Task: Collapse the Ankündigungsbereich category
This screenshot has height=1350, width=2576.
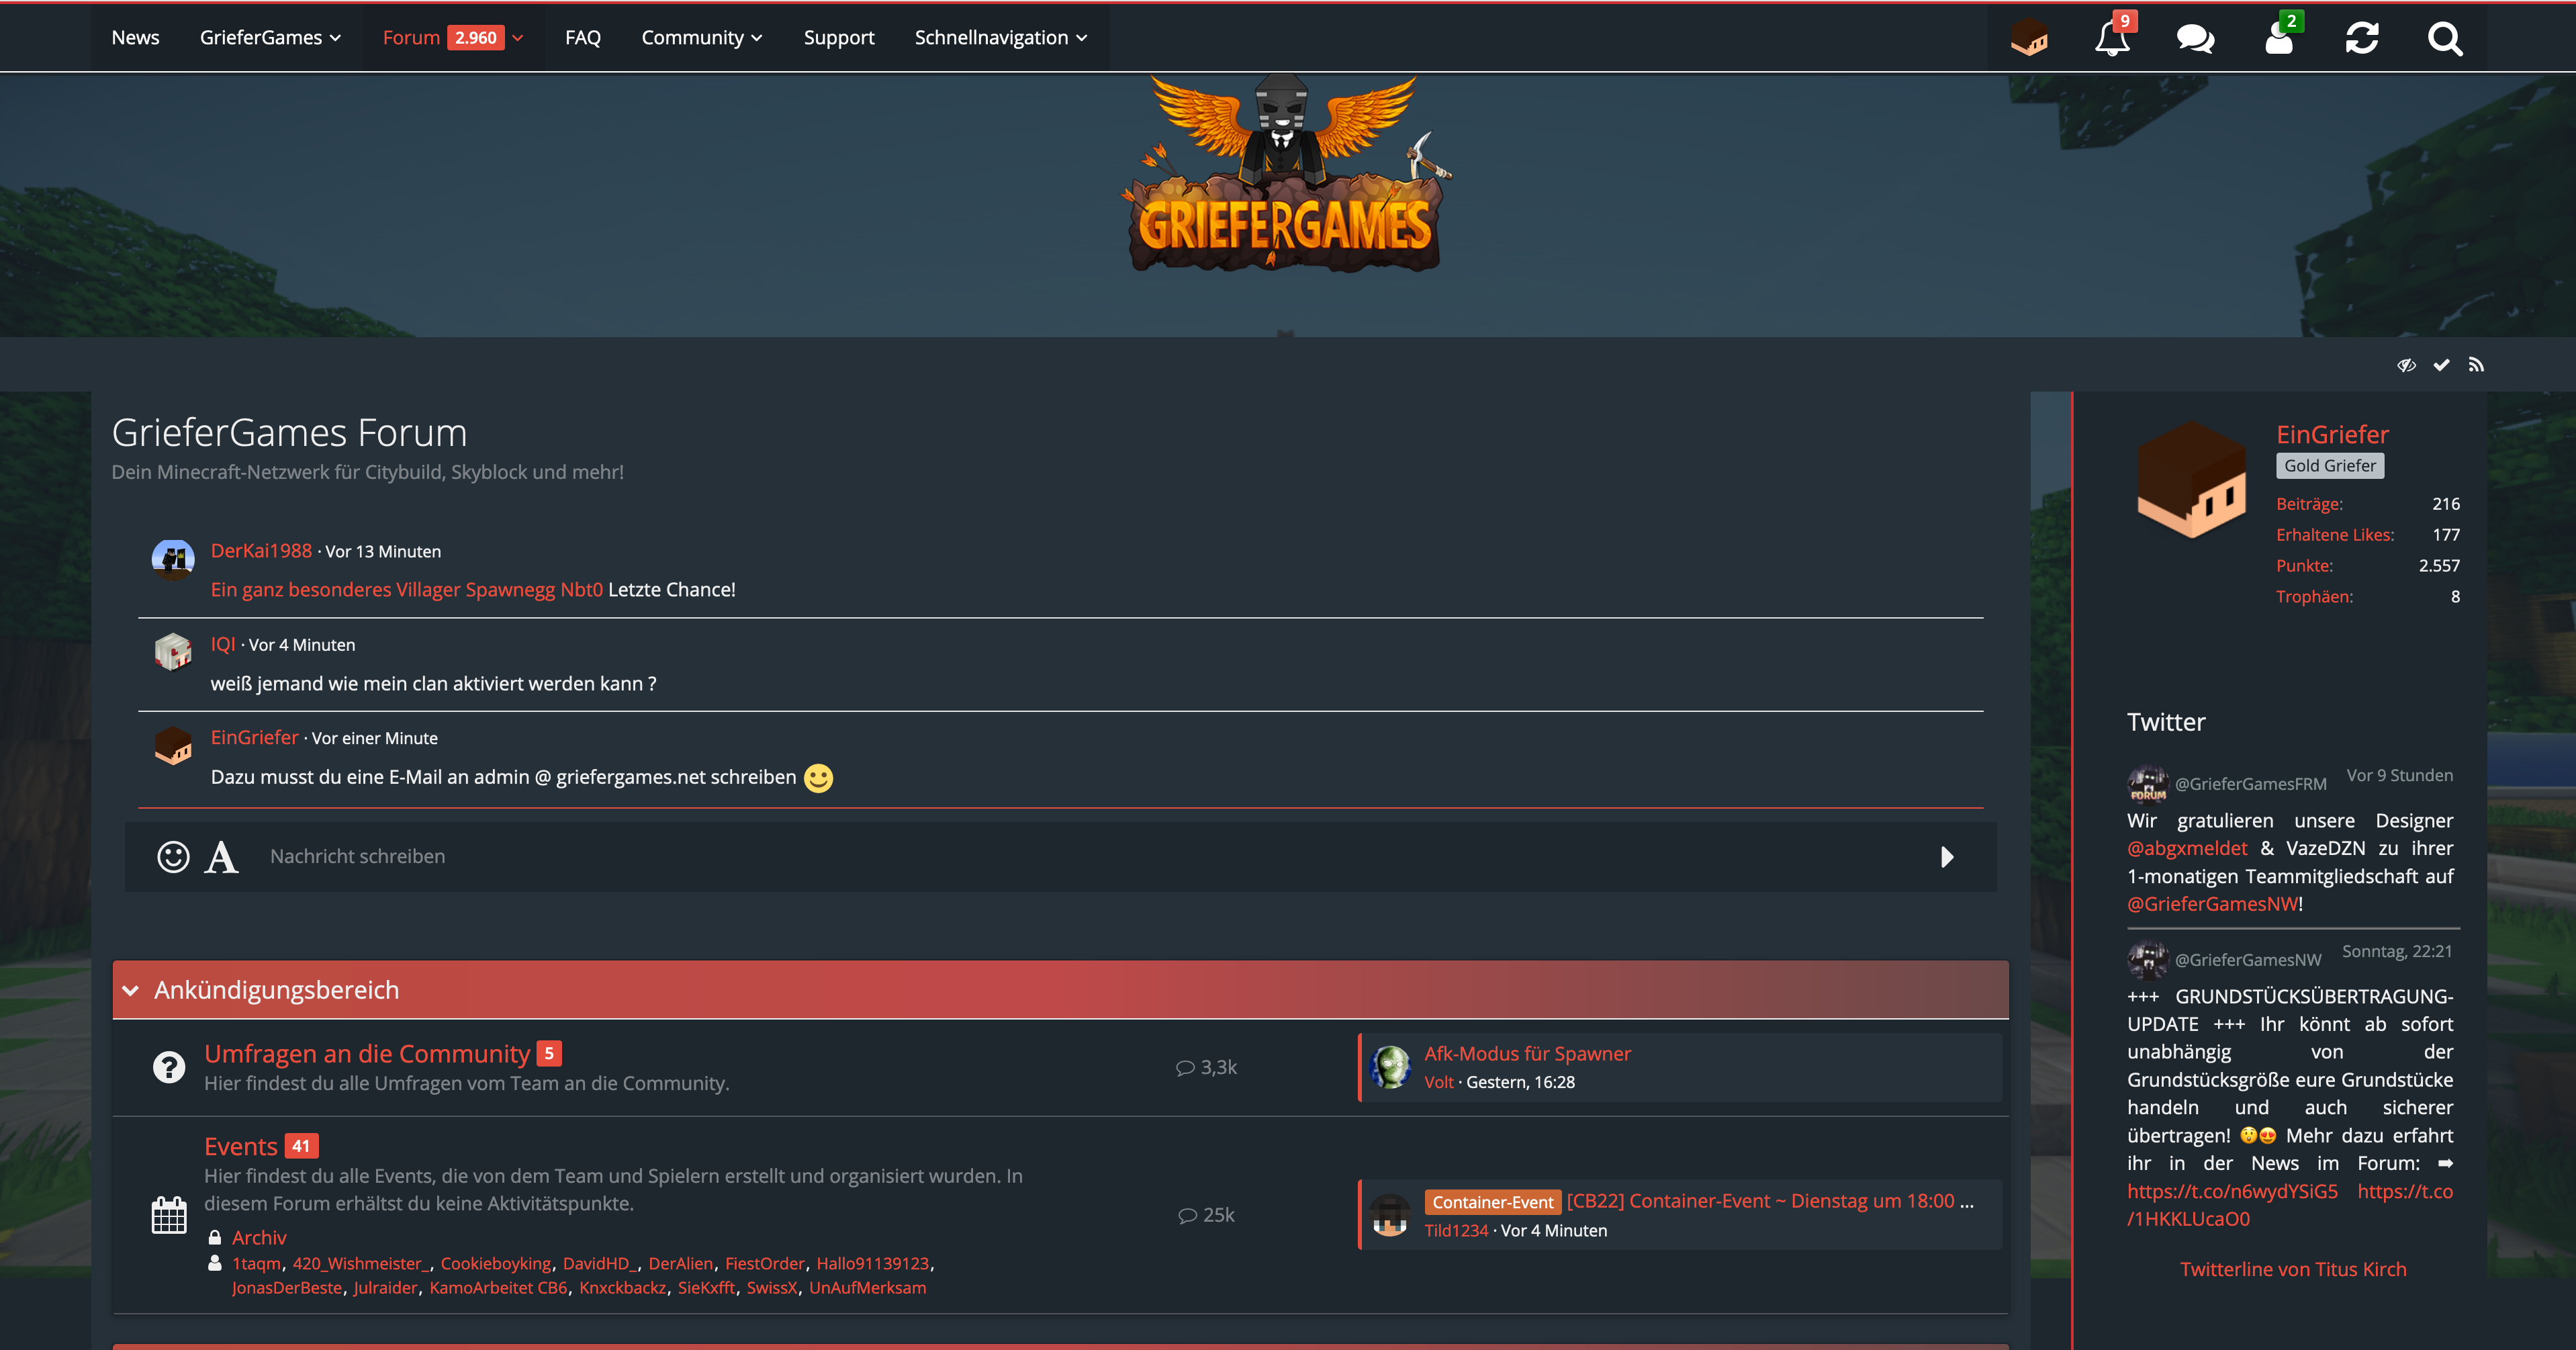Action: click(x=131, y=990)
